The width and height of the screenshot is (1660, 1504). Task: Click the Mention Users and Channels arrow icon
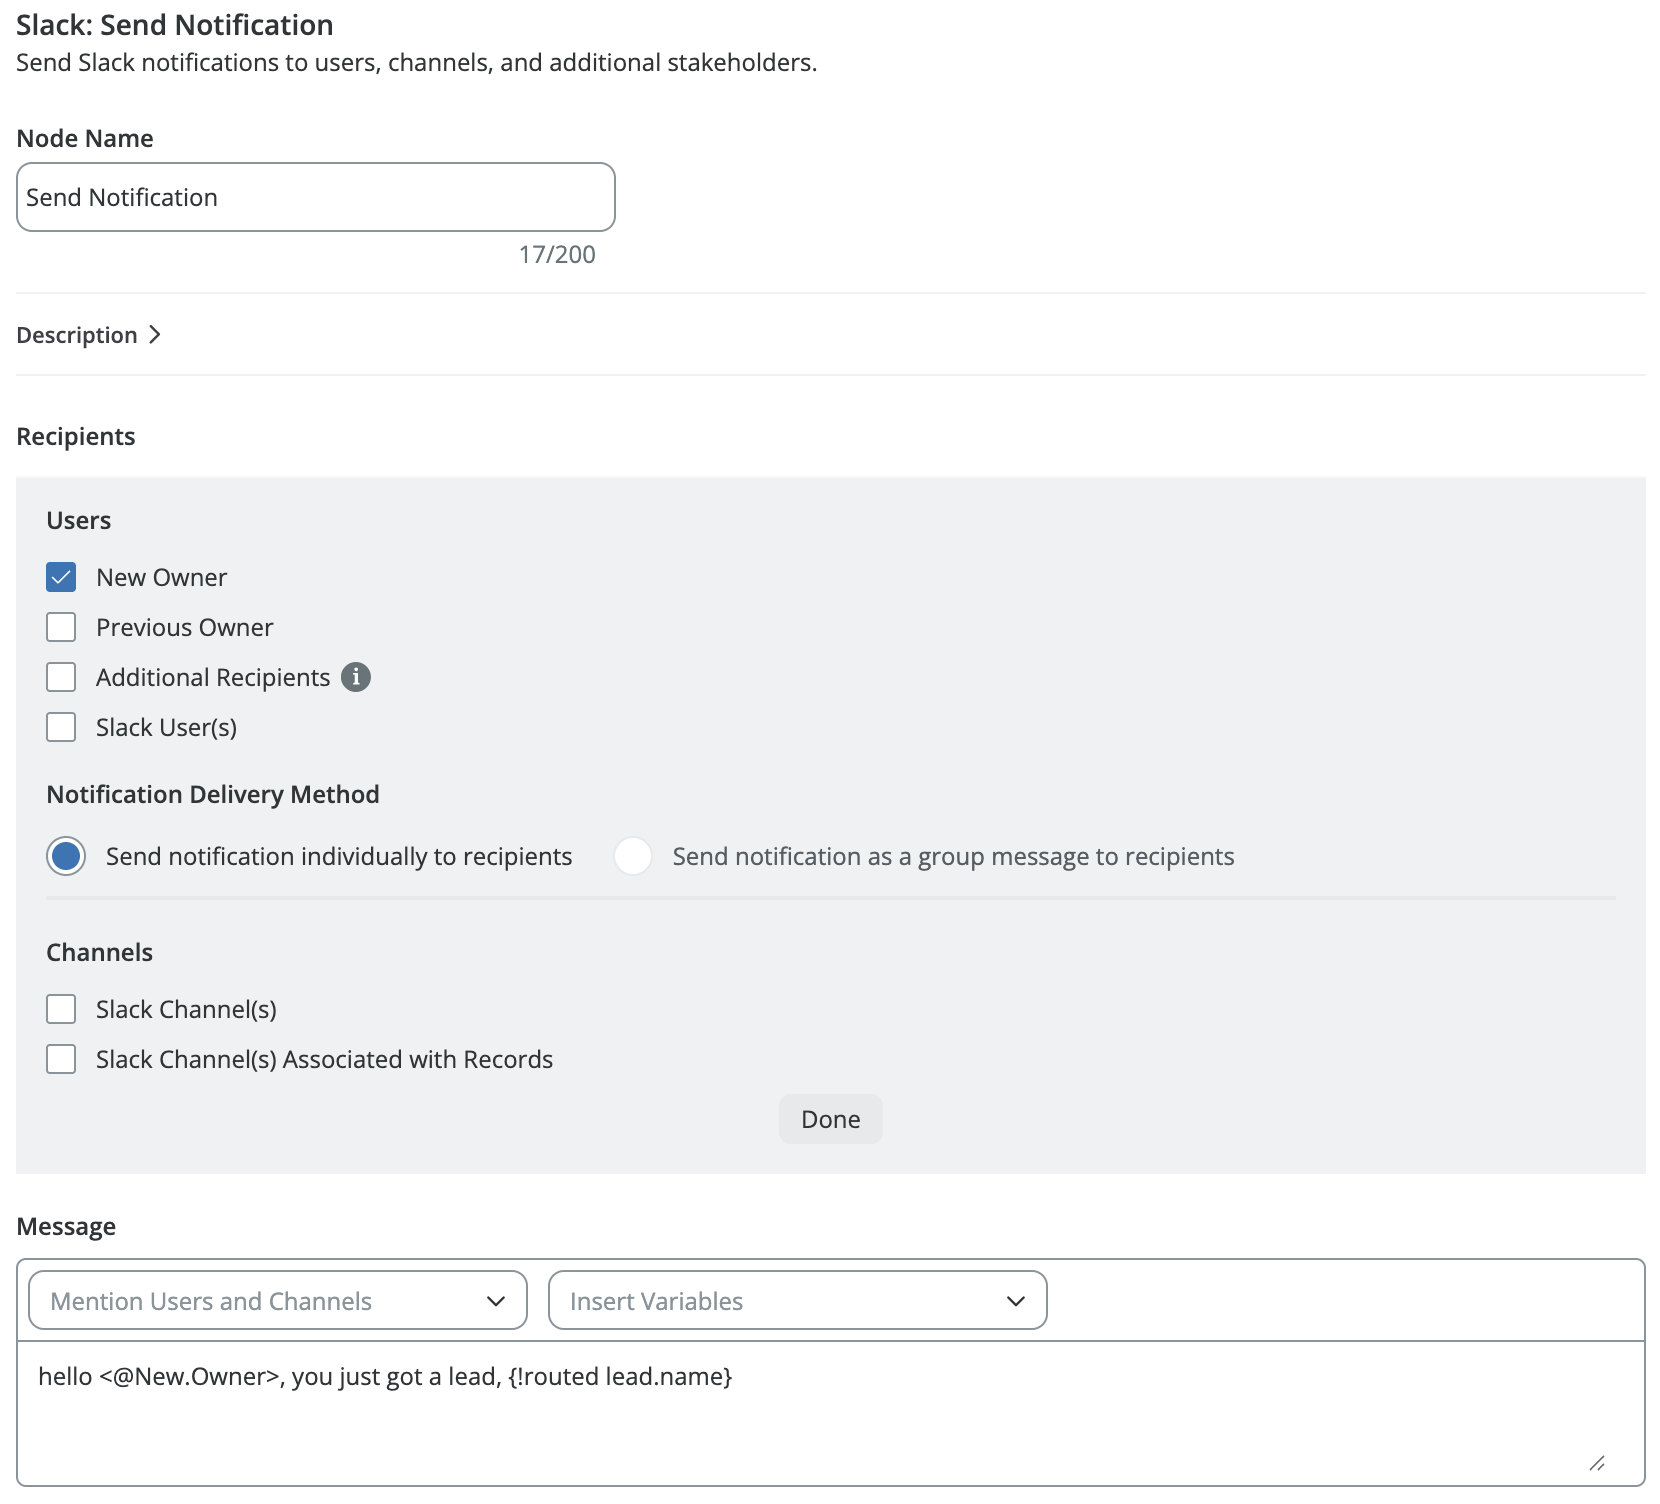pyautogui.click(x=496, y=1301)
